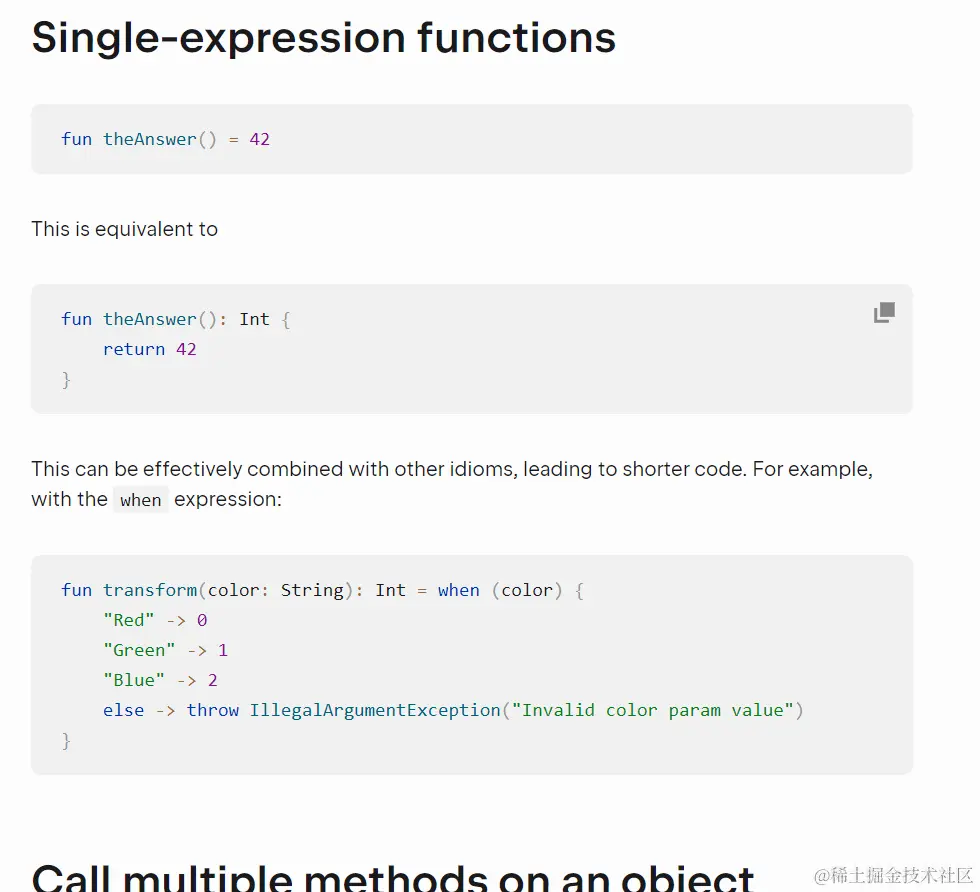The height and width of the screenshot is (892, 980).
Task: Click IllegalArgumentException in the code
Action: click(375, 710)
